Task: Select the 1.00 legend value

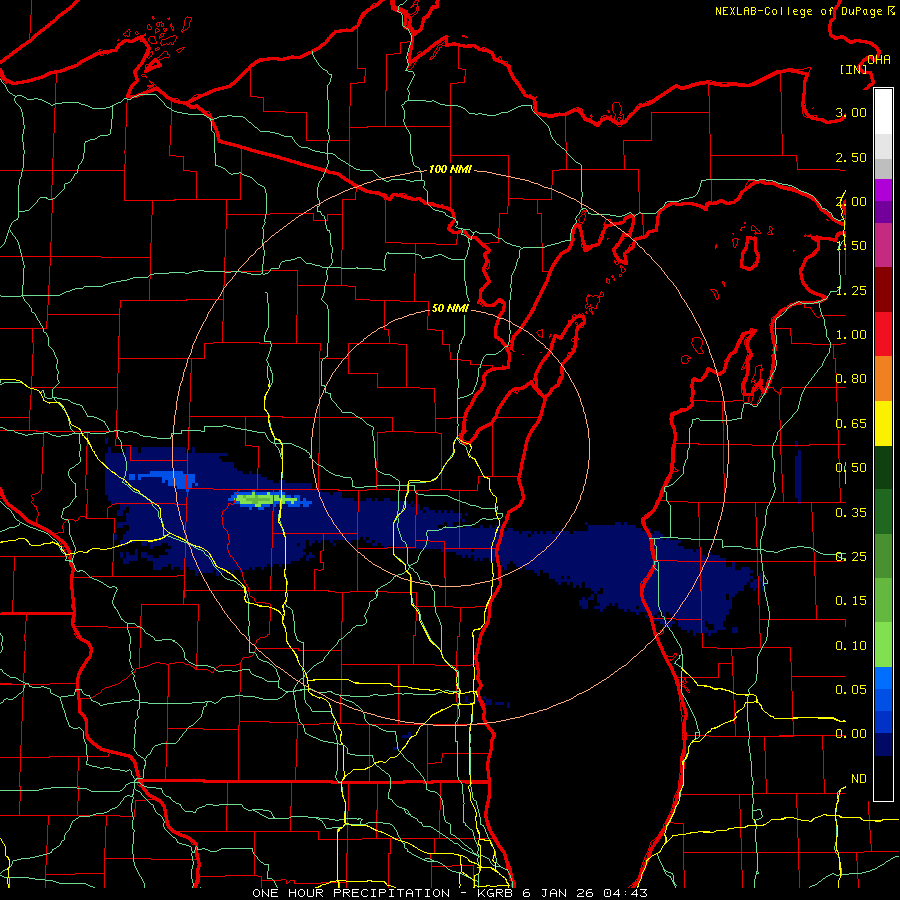Action: tap(851, 335)
